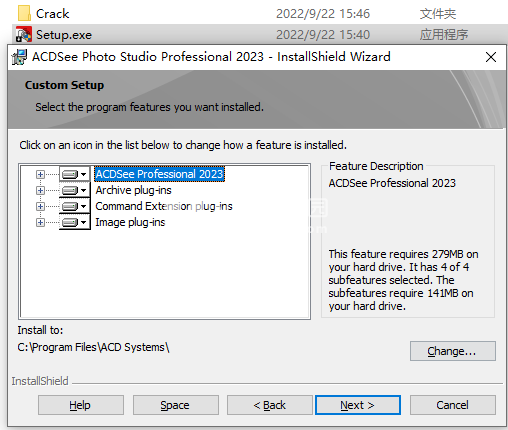The width and height of the screenshot is (508, 430).
Task: Expand the Command Extension plug-ins node
Action: [40, 206]
